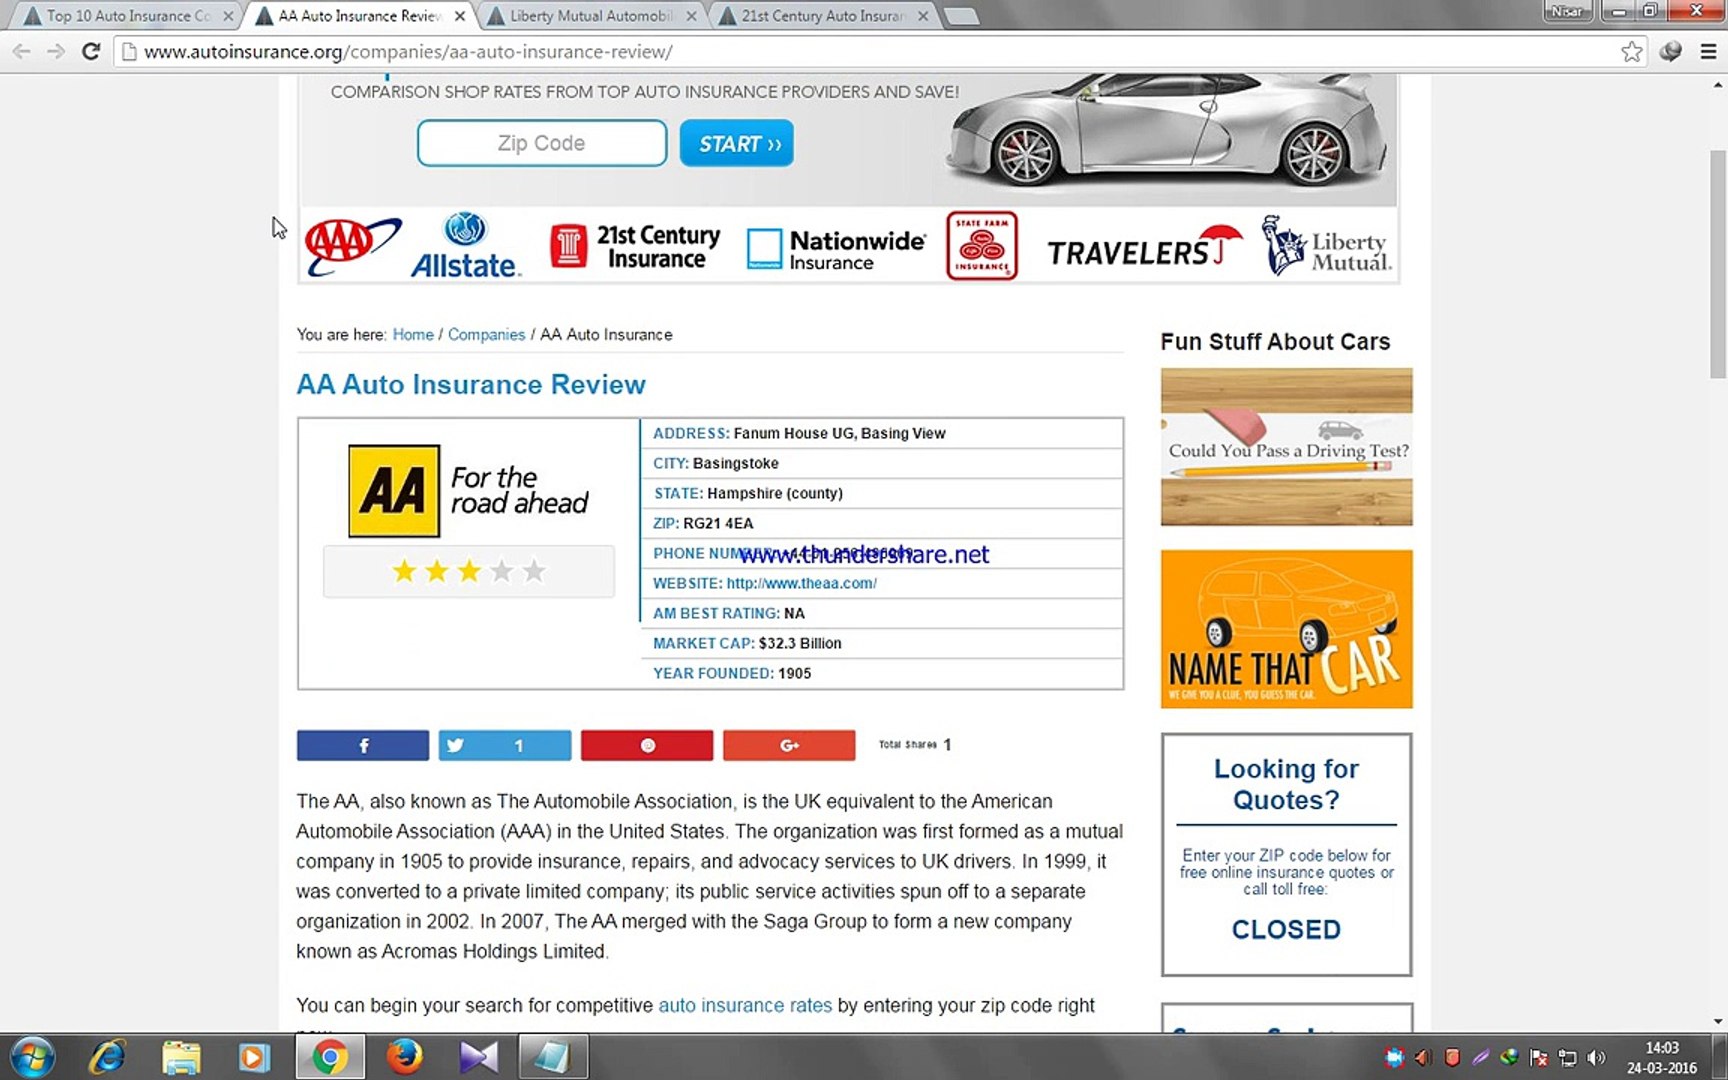Click the AA Auto Insurance Review heading

coord(471,385)
